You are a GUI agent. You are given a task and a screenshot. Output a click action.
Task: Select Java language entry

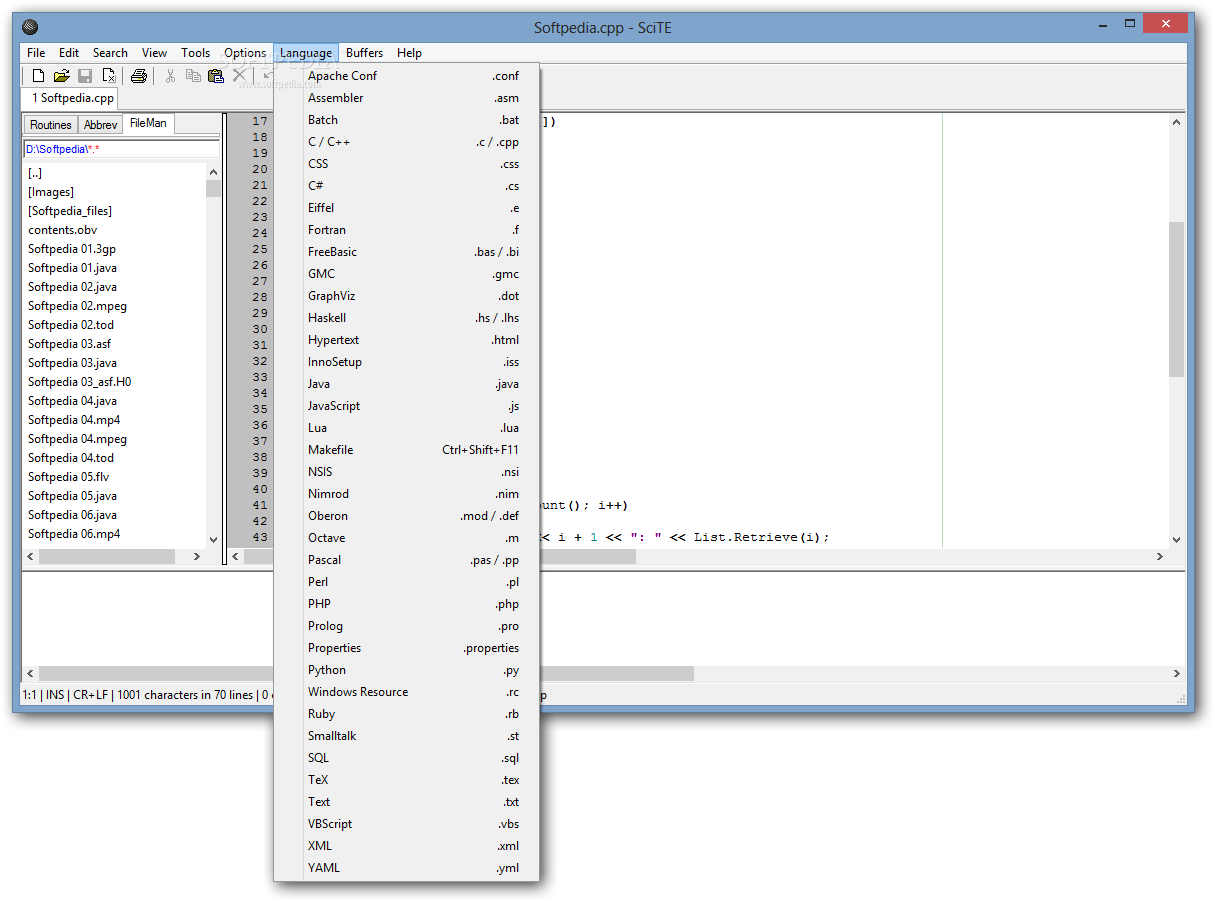click(407, 384)
